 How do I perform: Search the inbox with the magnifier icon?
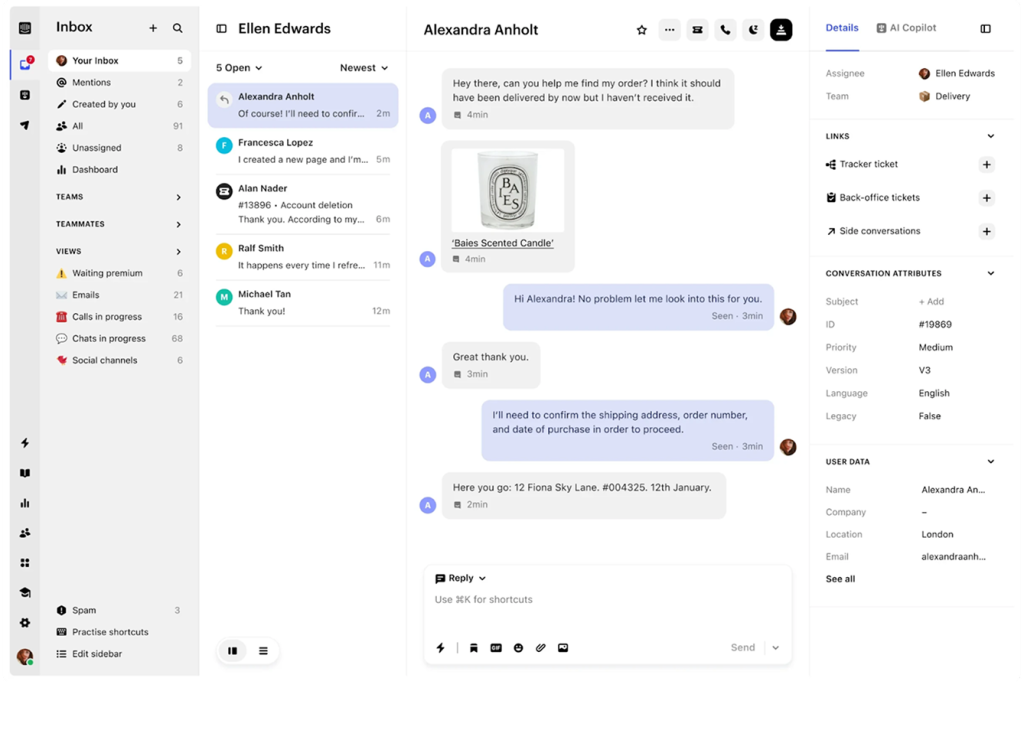(178, 29)
